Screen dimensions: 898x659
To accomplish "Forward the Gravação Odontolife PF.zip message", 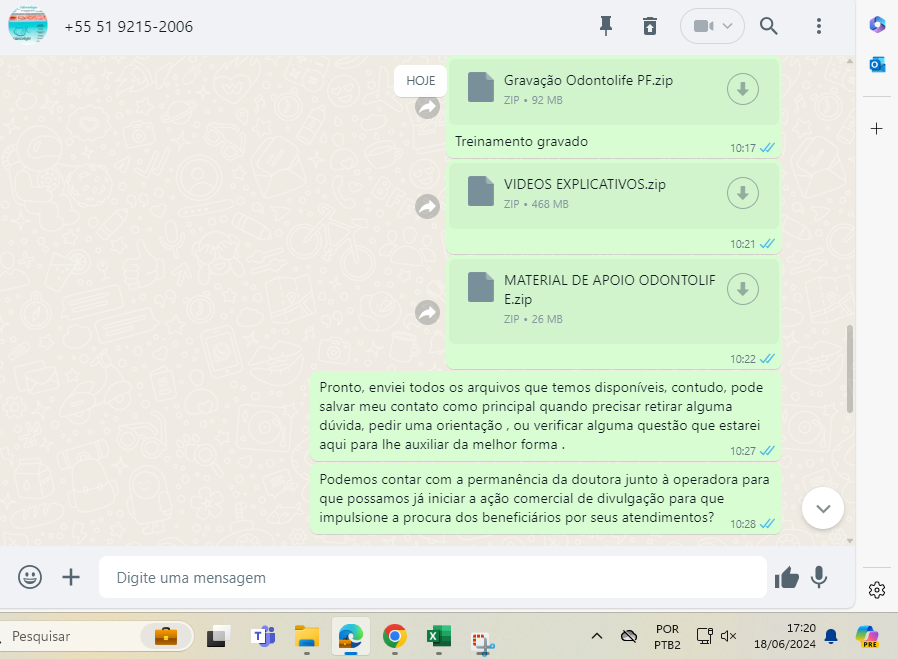I will pos(428,107).
